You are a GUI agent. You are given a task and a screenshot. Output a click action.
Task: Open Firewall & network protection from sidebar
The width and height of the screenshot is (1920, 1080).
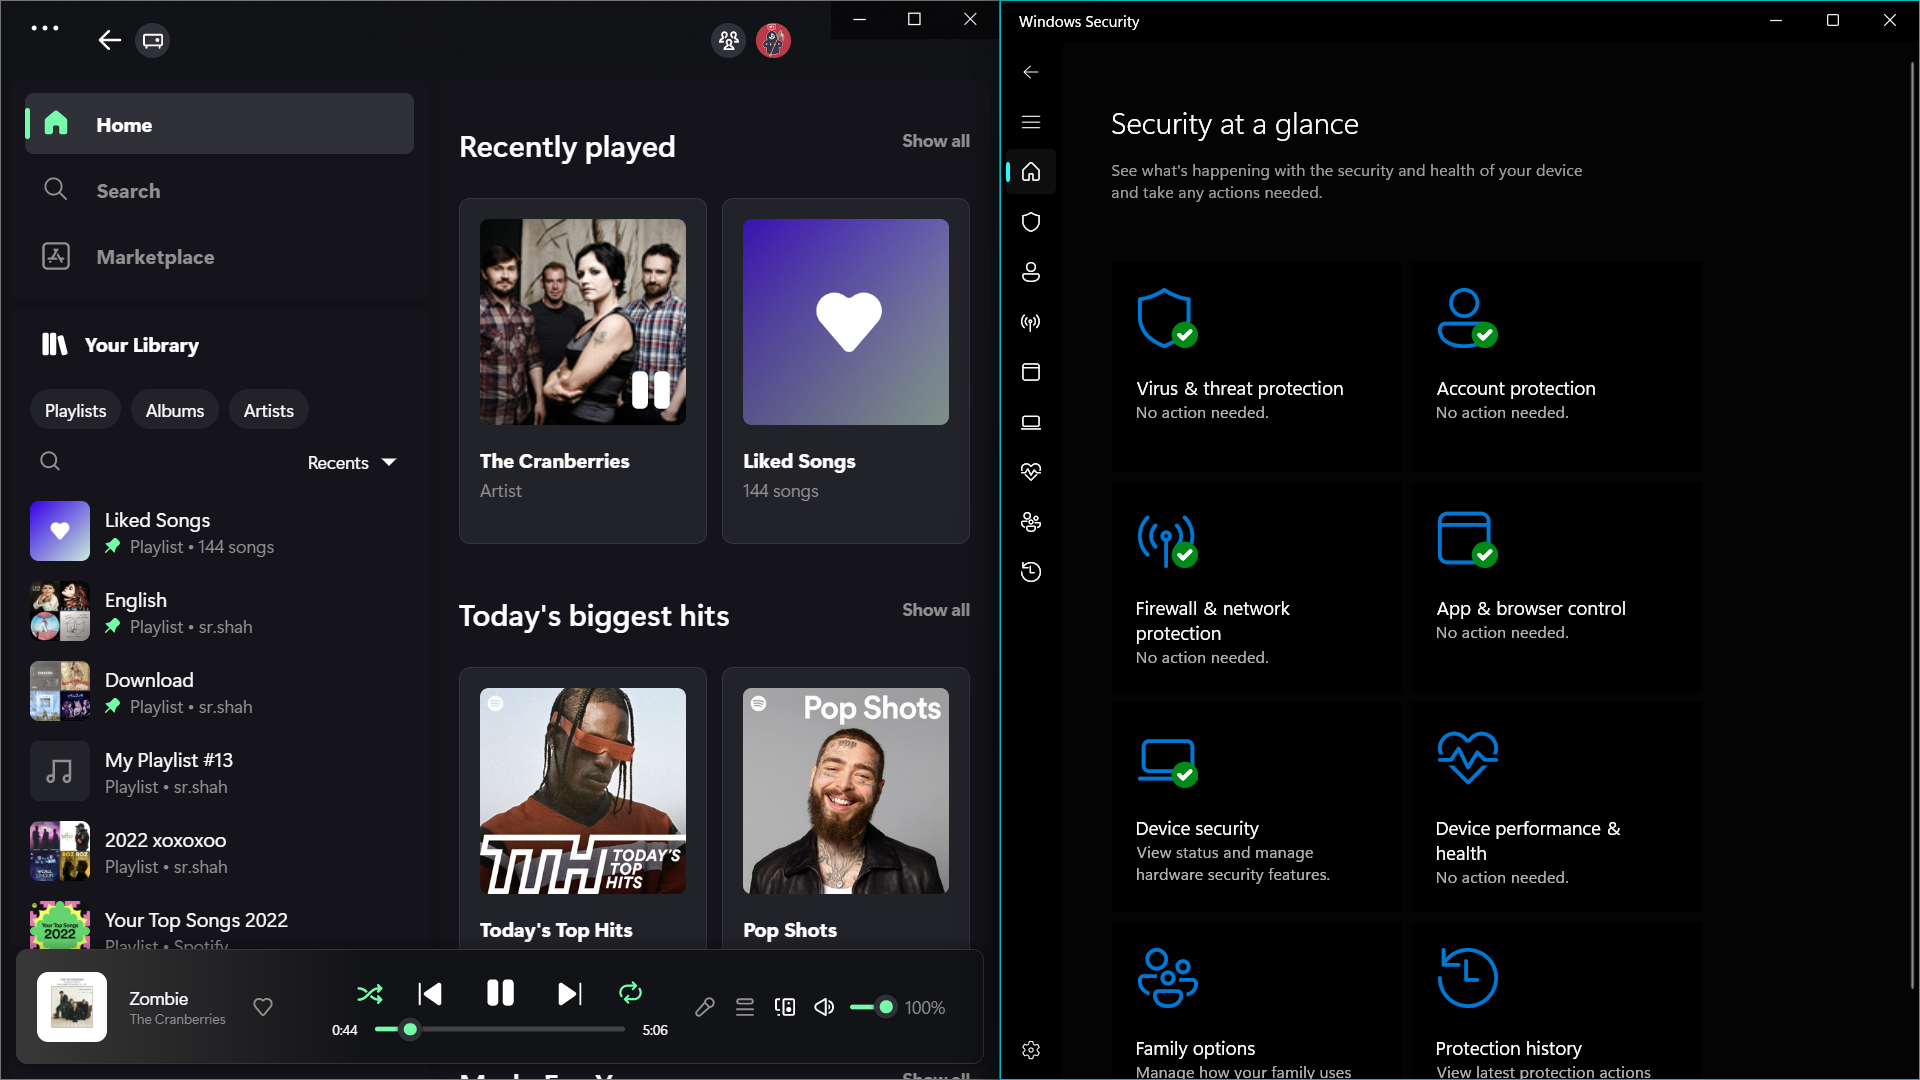[x=1030, y=322]
